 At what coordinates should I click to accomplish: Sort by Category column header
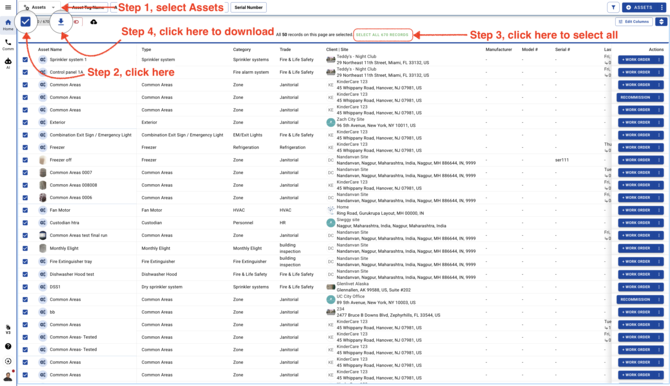242,50
